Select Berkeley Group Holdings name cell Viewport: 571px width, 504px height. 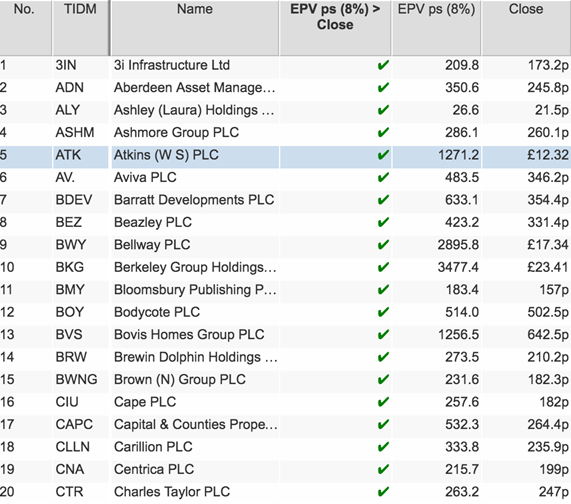[x=195, y=267]
